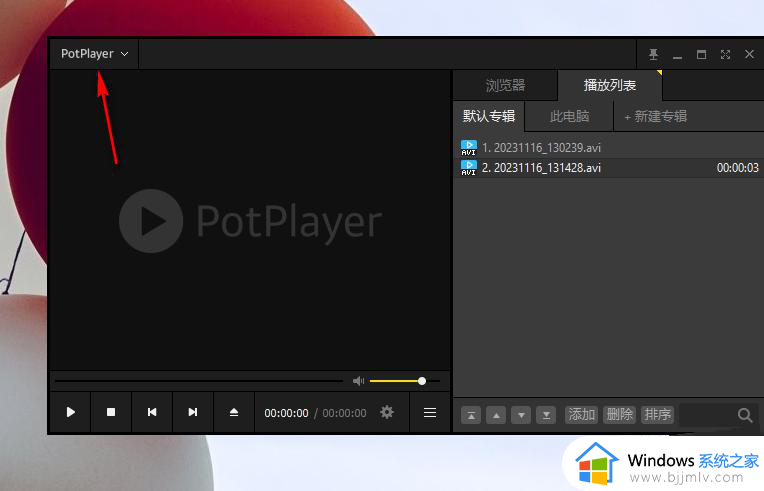
Task: Click the 排序 button
Action: 657,415
